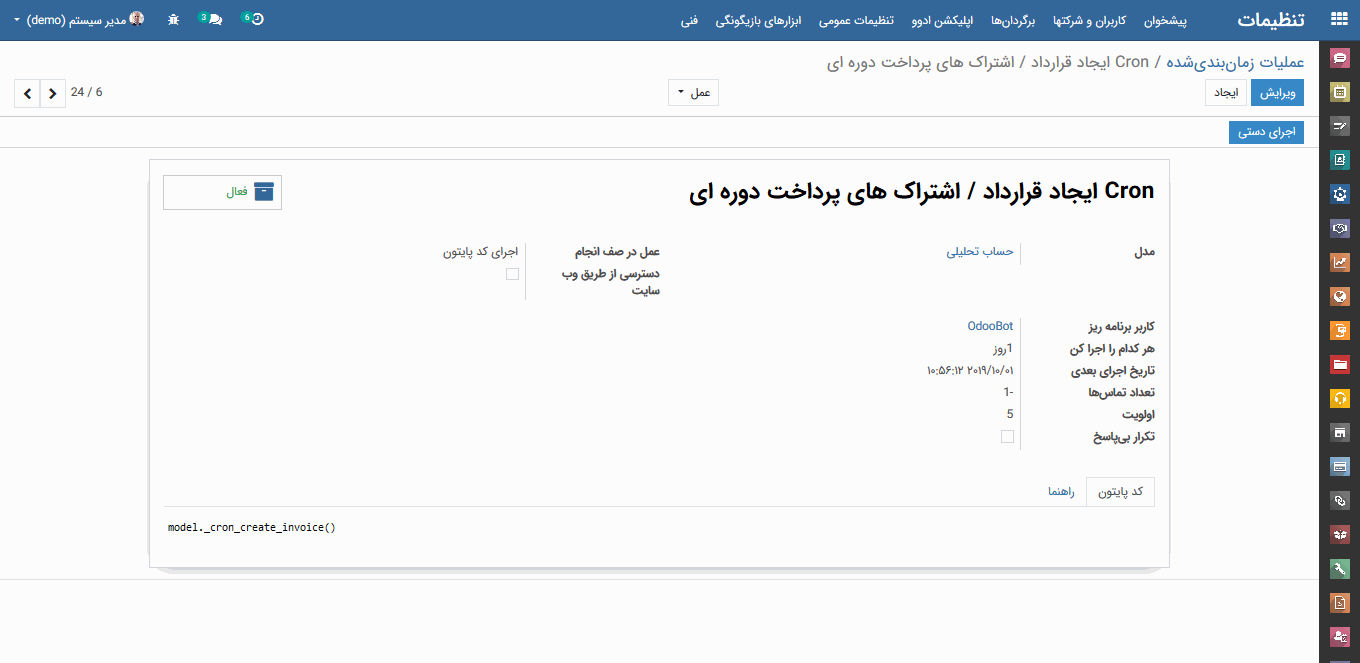Switch to the کد پایتون tab
Image resolution: width=1360 pixels, height=663 pixels.
coord(1120,492)
